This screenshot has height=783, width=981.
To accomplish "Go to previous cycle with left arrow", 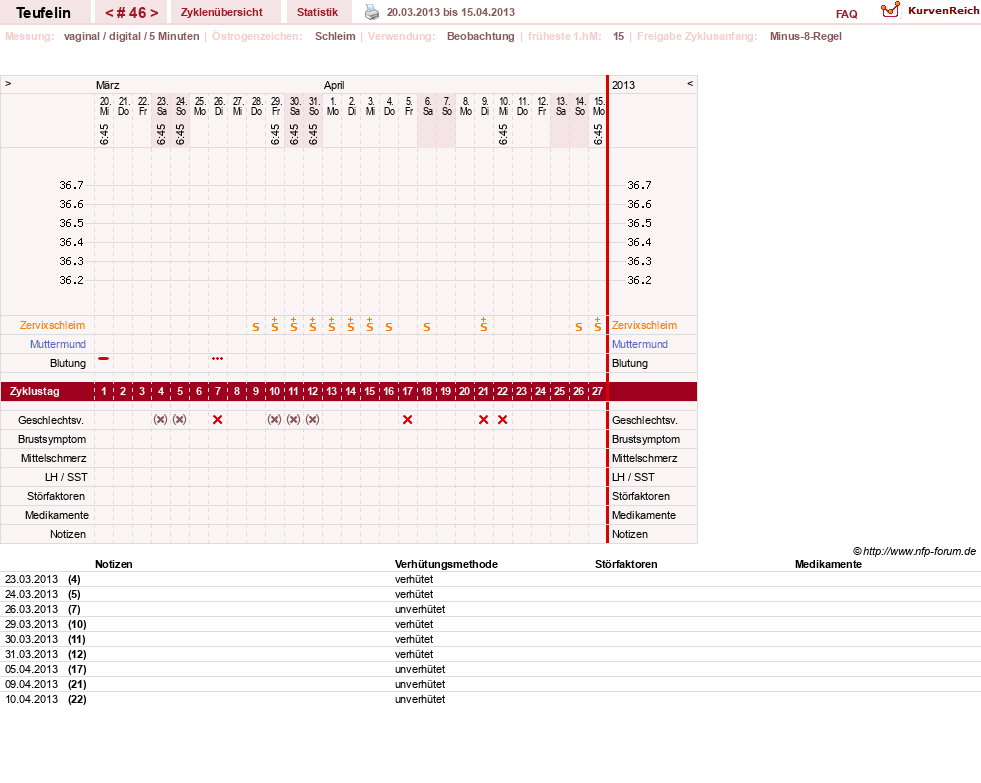I will (109, 13).
